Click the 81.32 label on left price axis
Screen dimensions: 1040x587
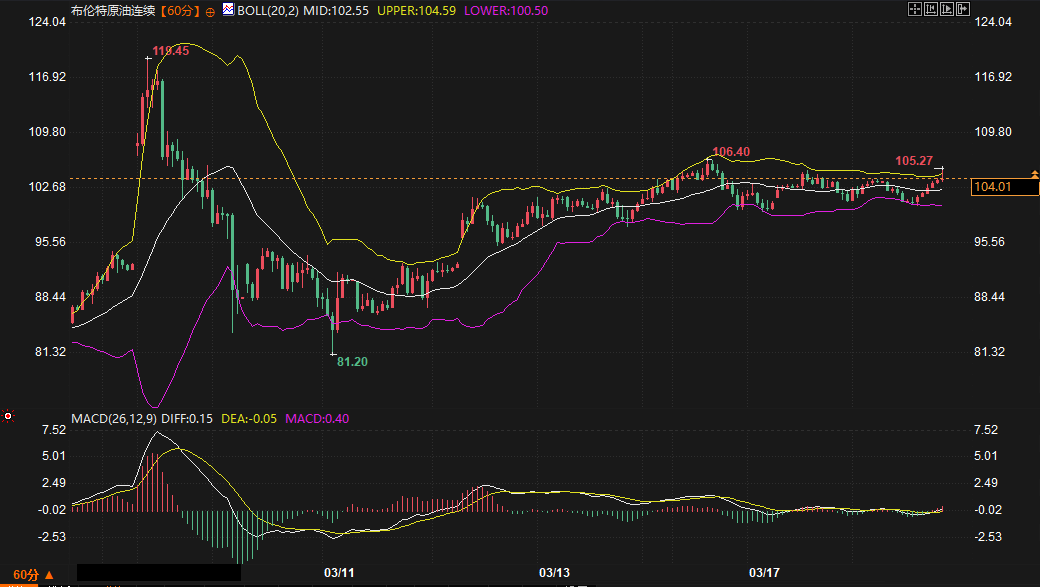50,352
